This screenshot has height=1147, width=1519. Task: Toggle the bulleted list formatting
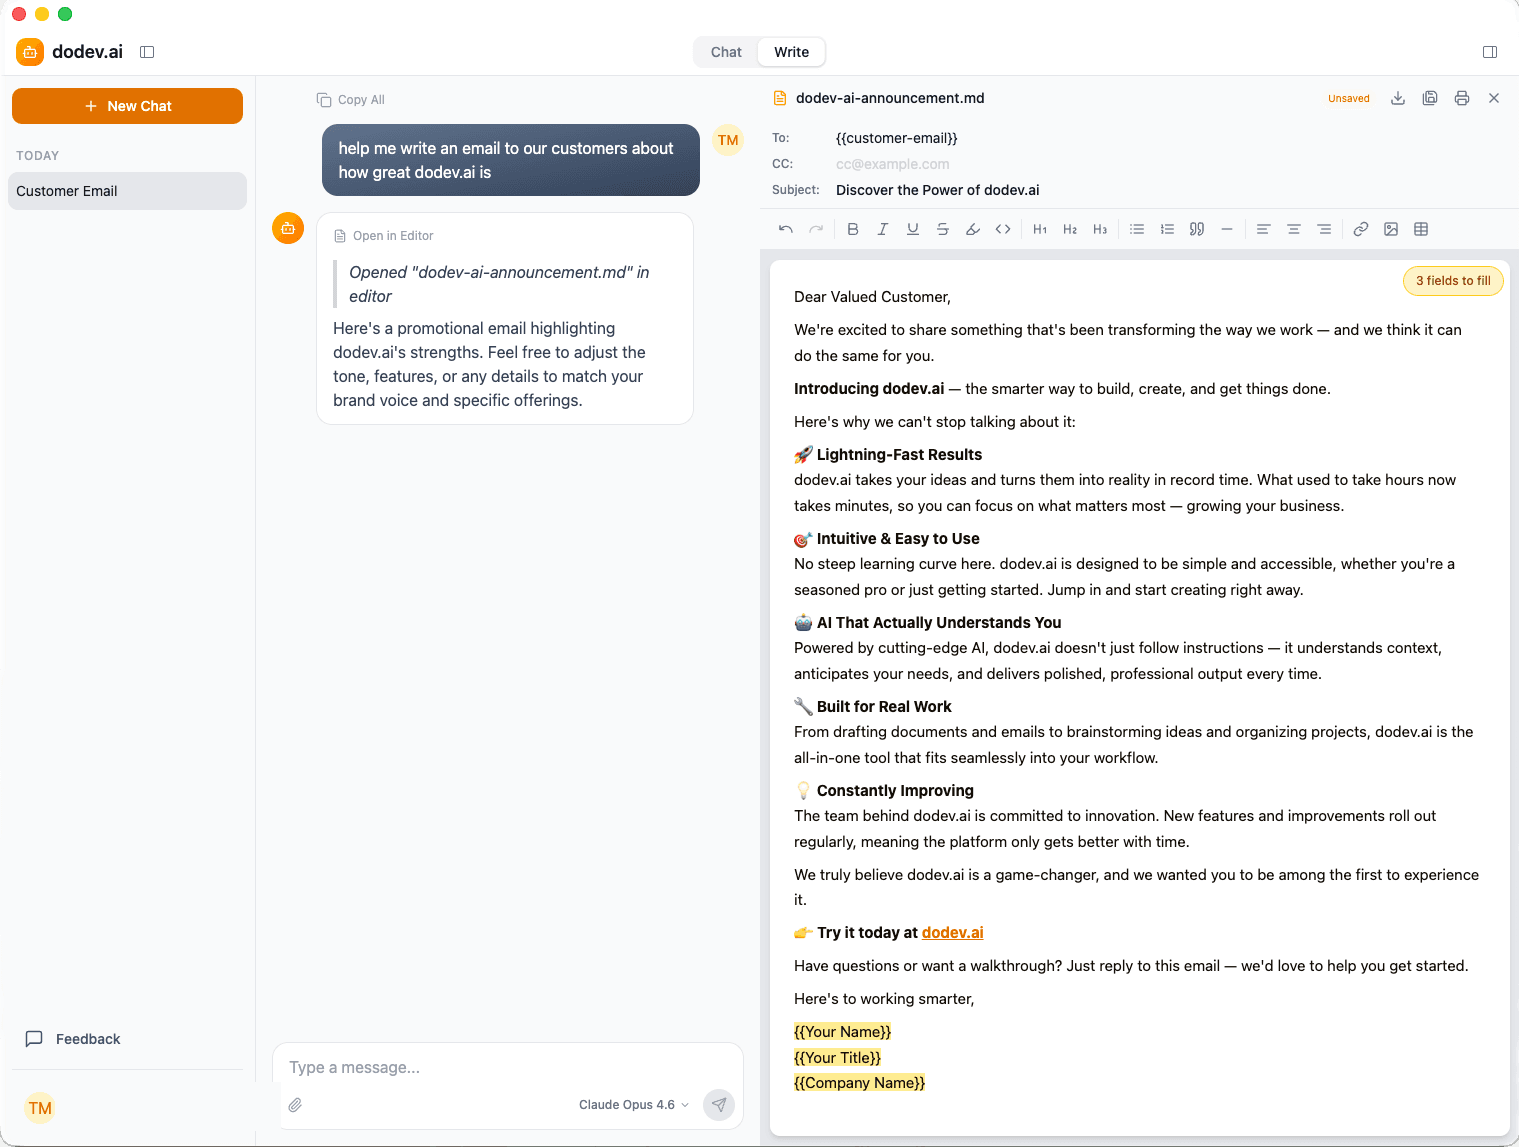(1137, 229)
